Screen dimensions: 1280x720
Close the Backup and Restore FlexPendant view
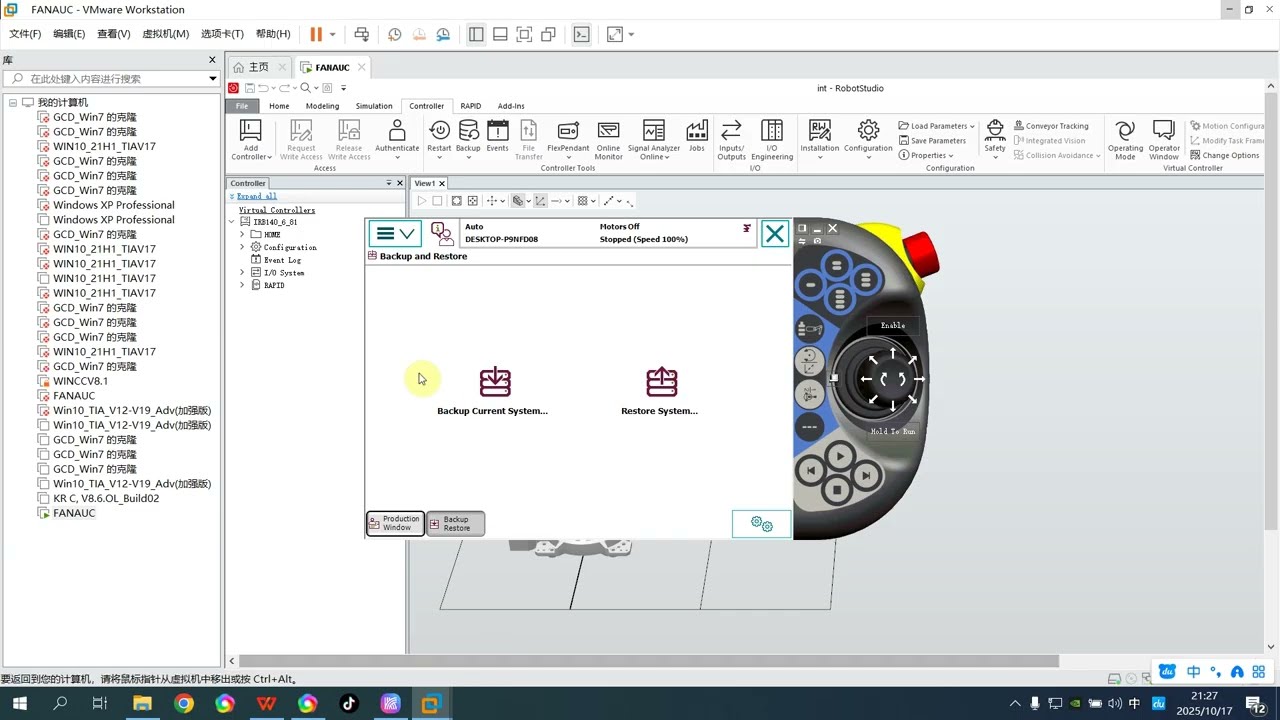click(x=775, y=233)
